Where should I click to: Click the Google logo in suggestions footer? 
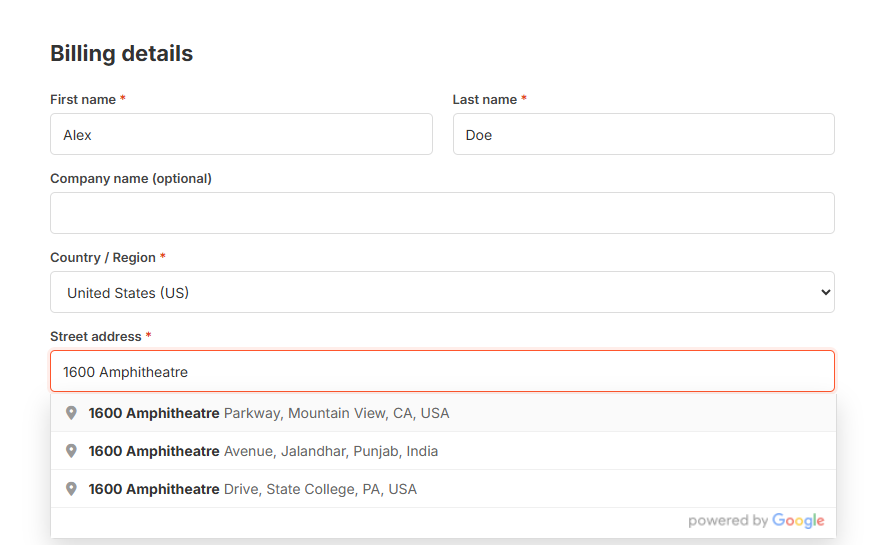point(798,521)
